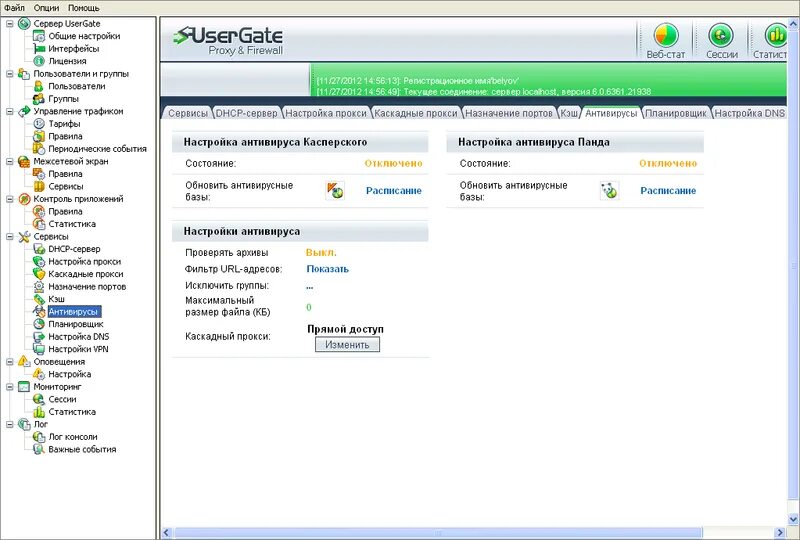800x540 pixels.
Task: Click the horizontal scrollbar thumb
Action: pyautogui.click(x=438, y=533)
